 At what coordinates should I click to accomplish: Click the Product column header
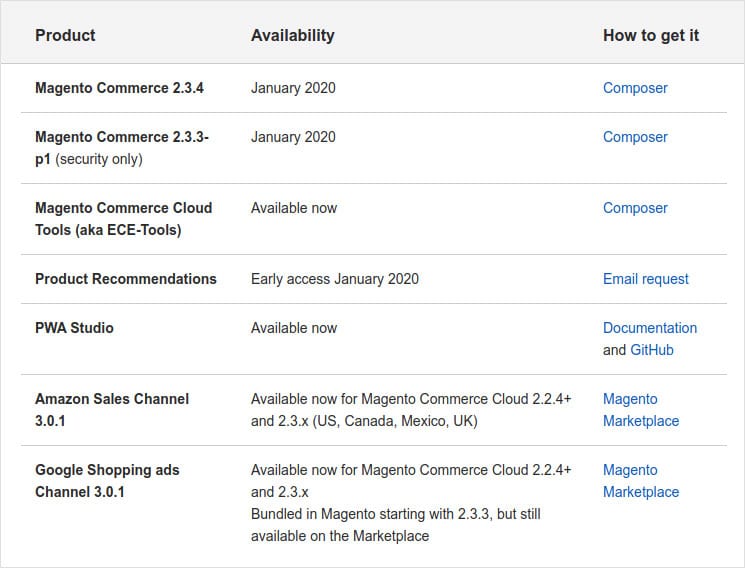(x=65, y=35)
